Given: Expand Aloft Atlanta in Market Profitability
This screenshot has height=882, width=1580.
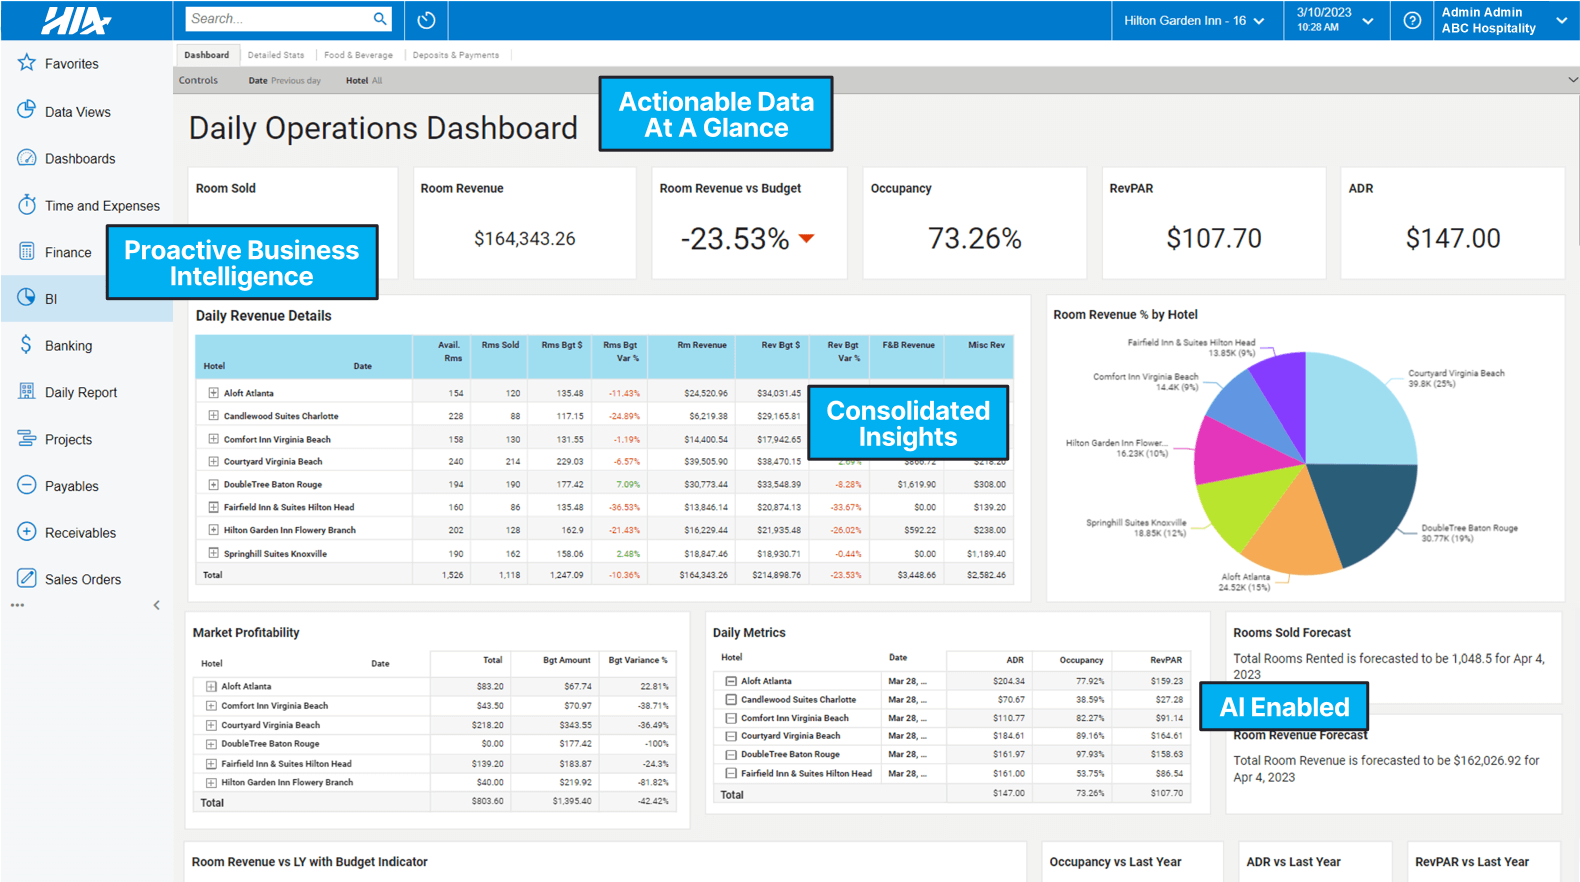Looking at the screenshot, I should [211, 686].
